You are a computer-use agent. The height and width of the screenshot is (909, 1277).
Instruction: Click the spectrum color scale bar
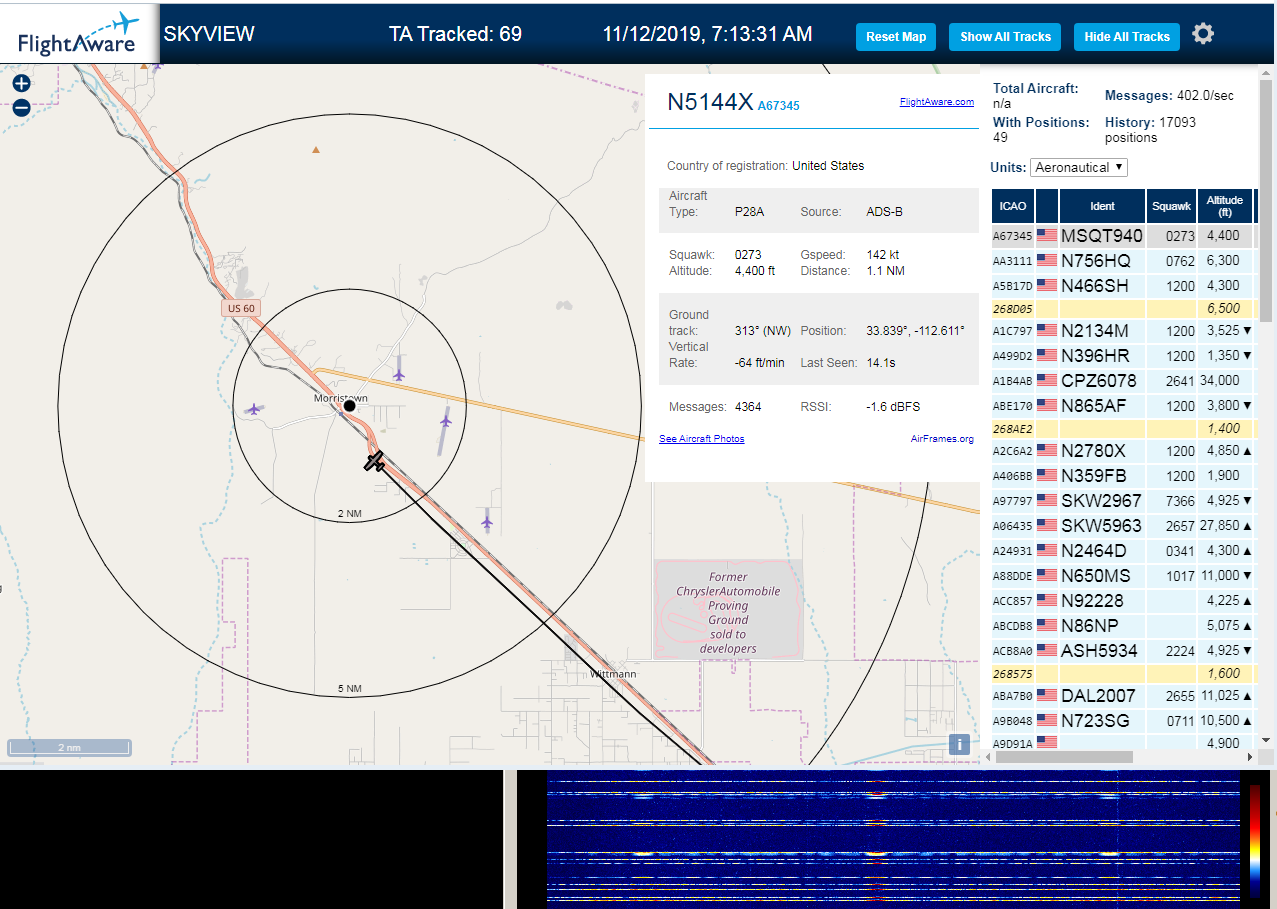(x=1255, y=840)
